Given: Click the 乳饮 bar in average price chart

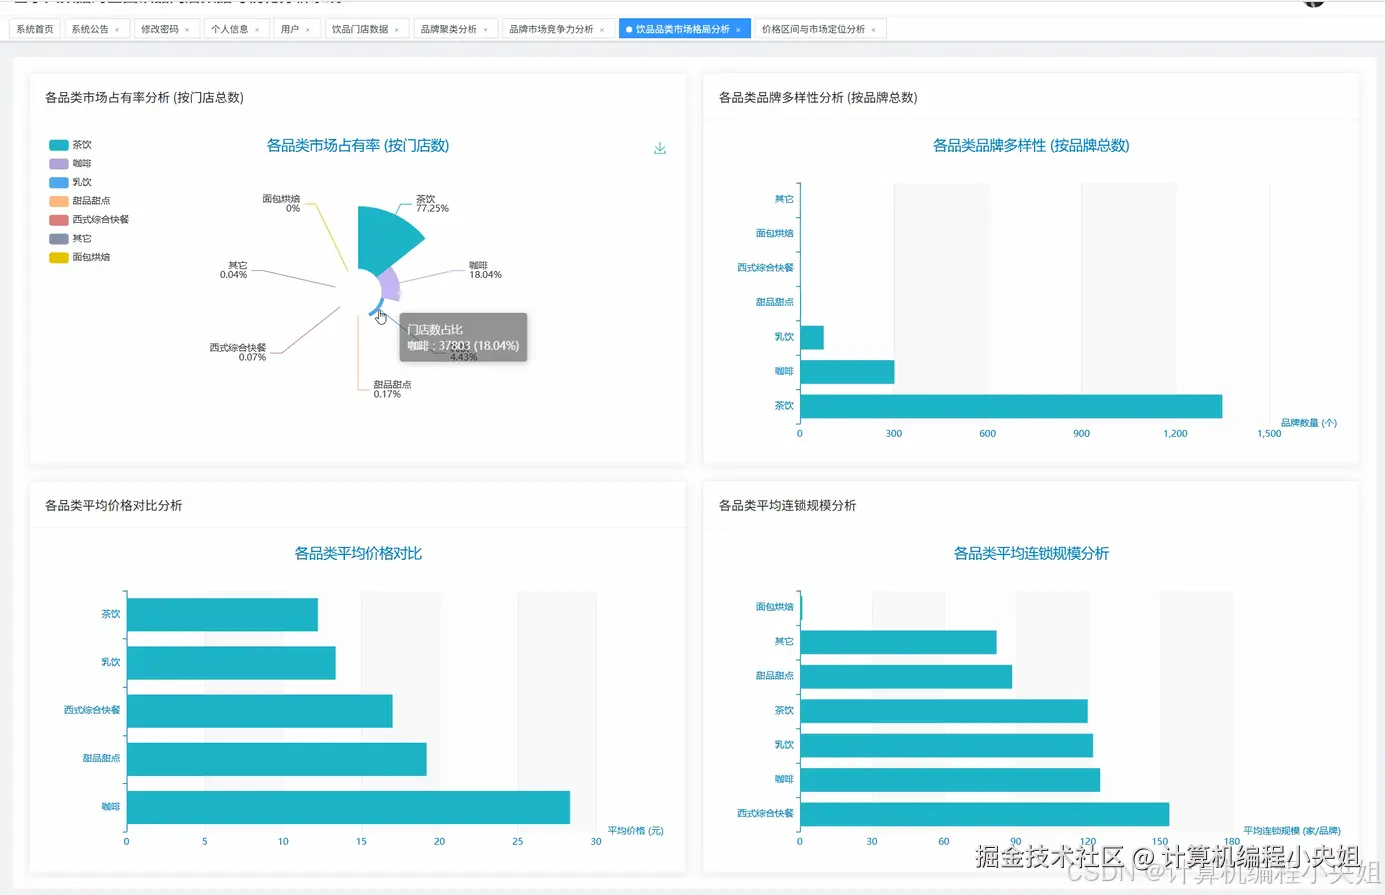Looking at the screenshot, I should click(231, 663).
